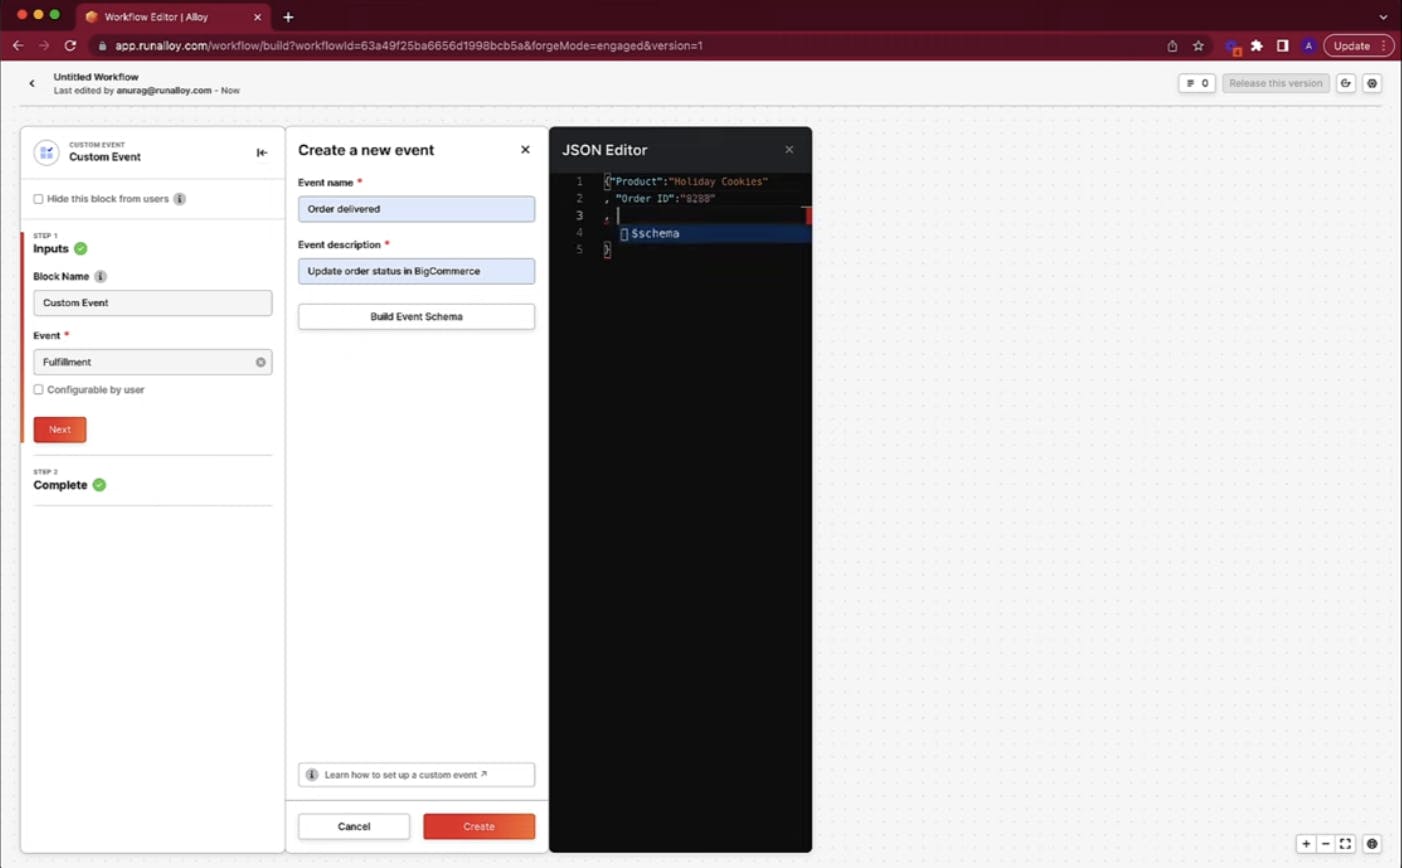This screenshot has width=1402, height=868.
Task: Reload the page in the browser
Action: click(70, 45)
